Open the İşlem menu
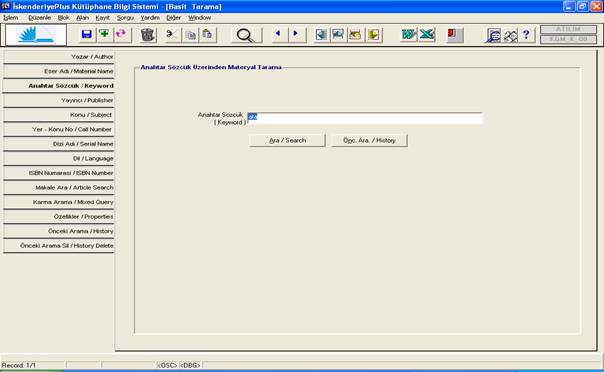604x372 pixels. click(x=11, y=18)
